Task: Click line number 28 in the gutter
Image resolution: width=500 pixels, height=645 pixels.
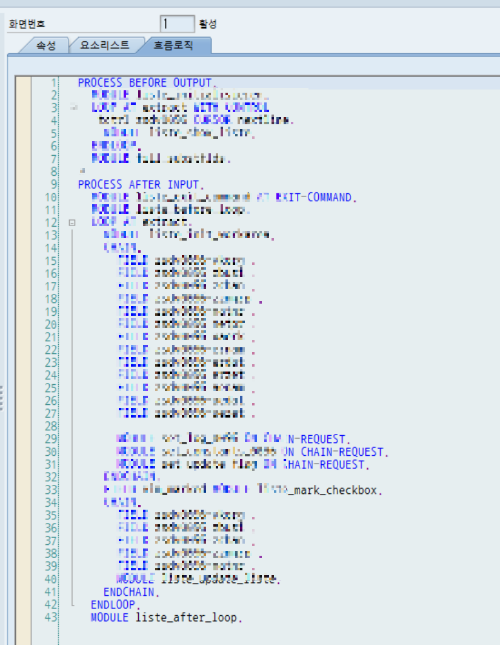Action: click(51, 426)
